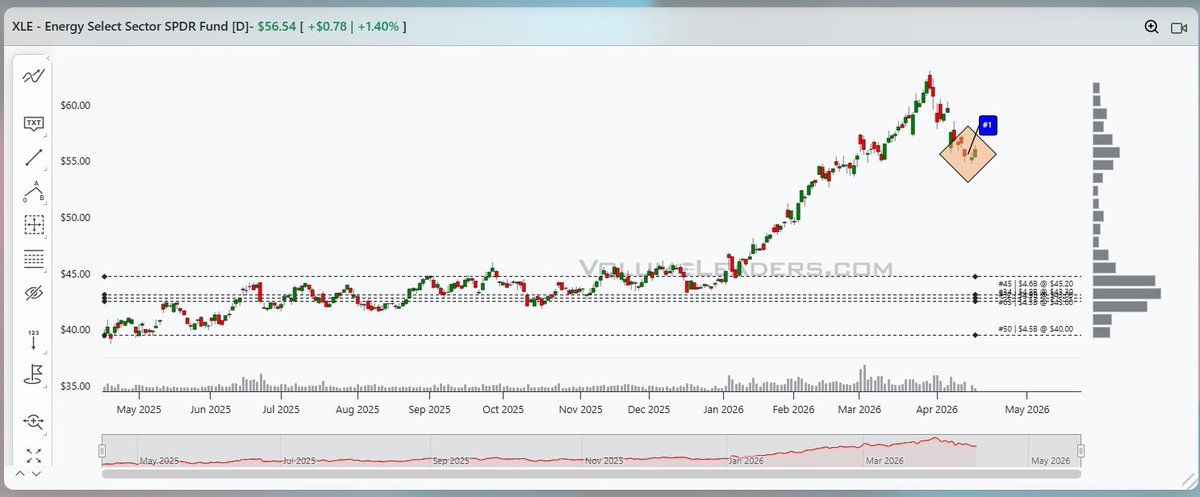Viewport: 1200px width, 497px height.
Task: Click 'Oct 2025' on the chart date axis
Action: [503, 409]
